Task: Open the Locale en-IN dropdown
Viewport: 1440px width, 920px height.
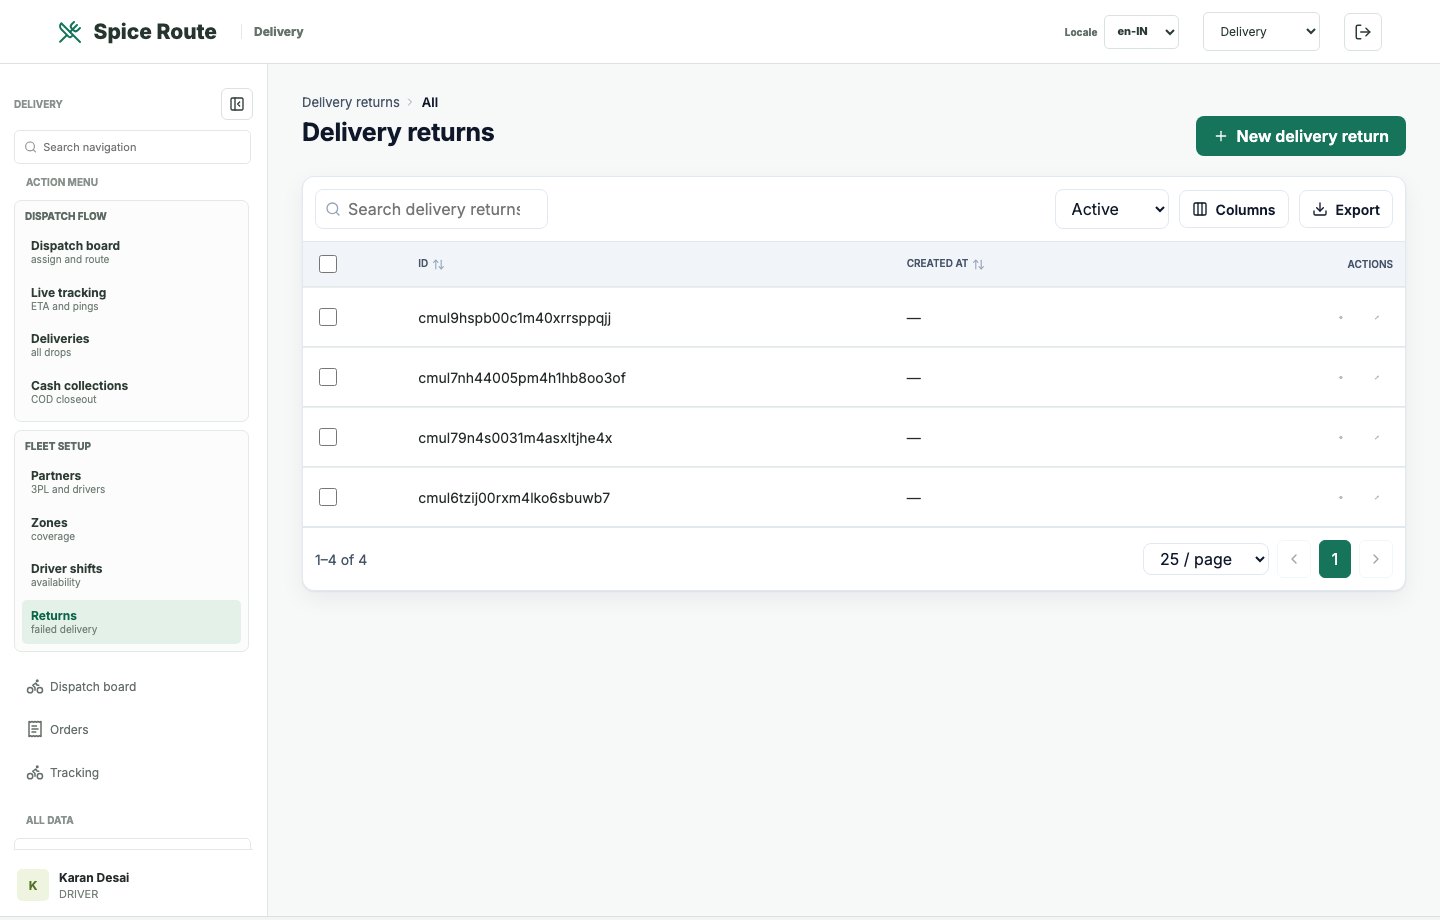Action: pos(1141,32)
